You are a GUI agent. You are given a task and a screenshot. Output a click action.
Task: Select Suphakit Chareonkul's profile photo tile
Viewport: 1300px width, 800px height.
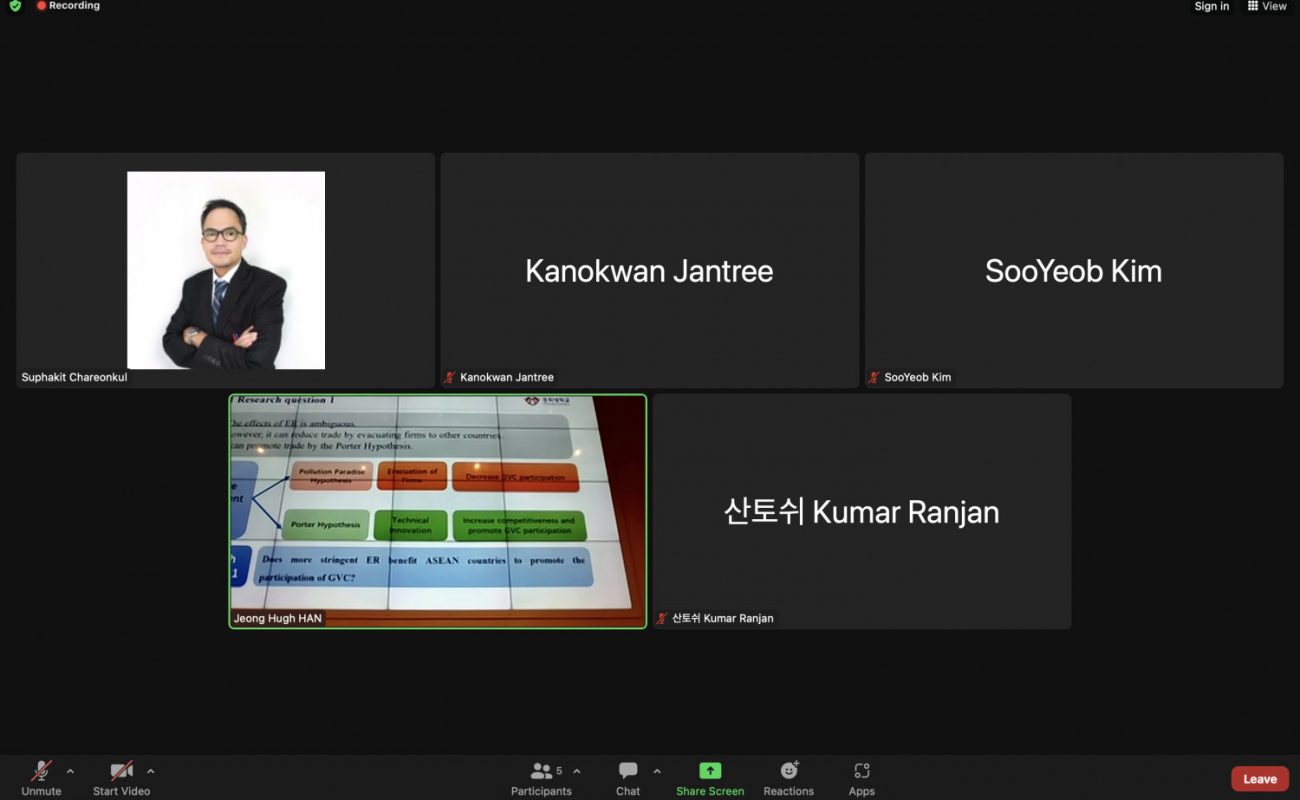pos(226,270)
